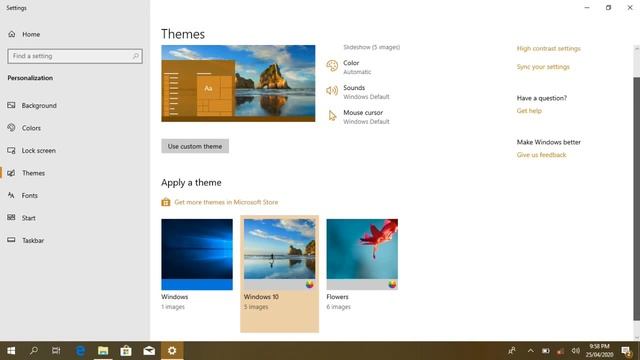Viewport: 640px width, 360px height.
Task: Open Task View on the taskbar
Action: pos(56,351)
